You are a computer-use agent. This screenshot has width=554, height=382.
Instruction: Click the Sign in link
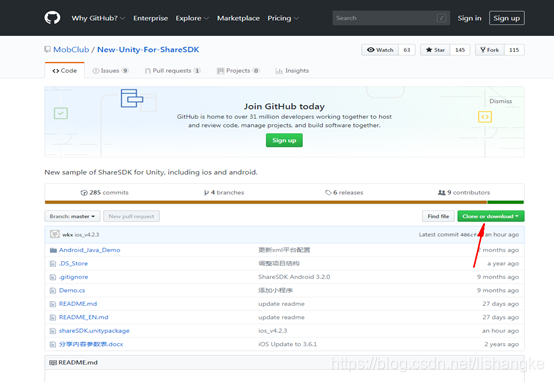(x=469, y=18)
